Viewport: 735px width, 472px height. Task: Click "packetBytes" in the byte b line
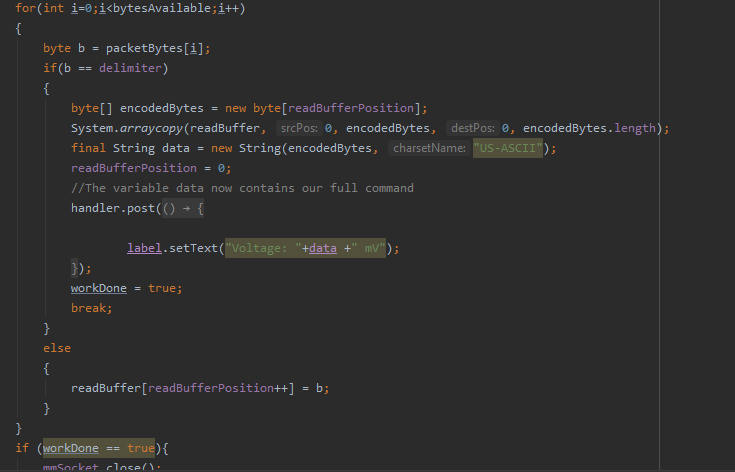(x=144, y=48)
